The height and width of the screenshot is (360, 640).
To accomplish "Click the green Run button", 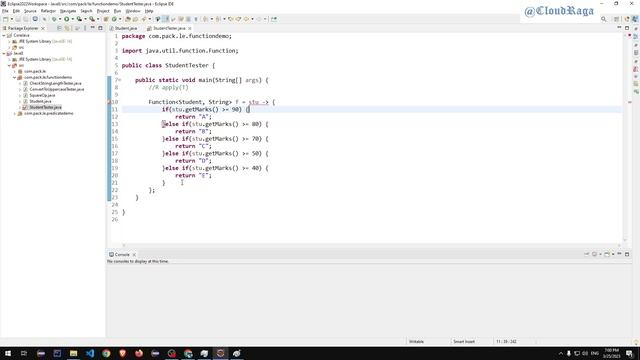I will 67,19.
